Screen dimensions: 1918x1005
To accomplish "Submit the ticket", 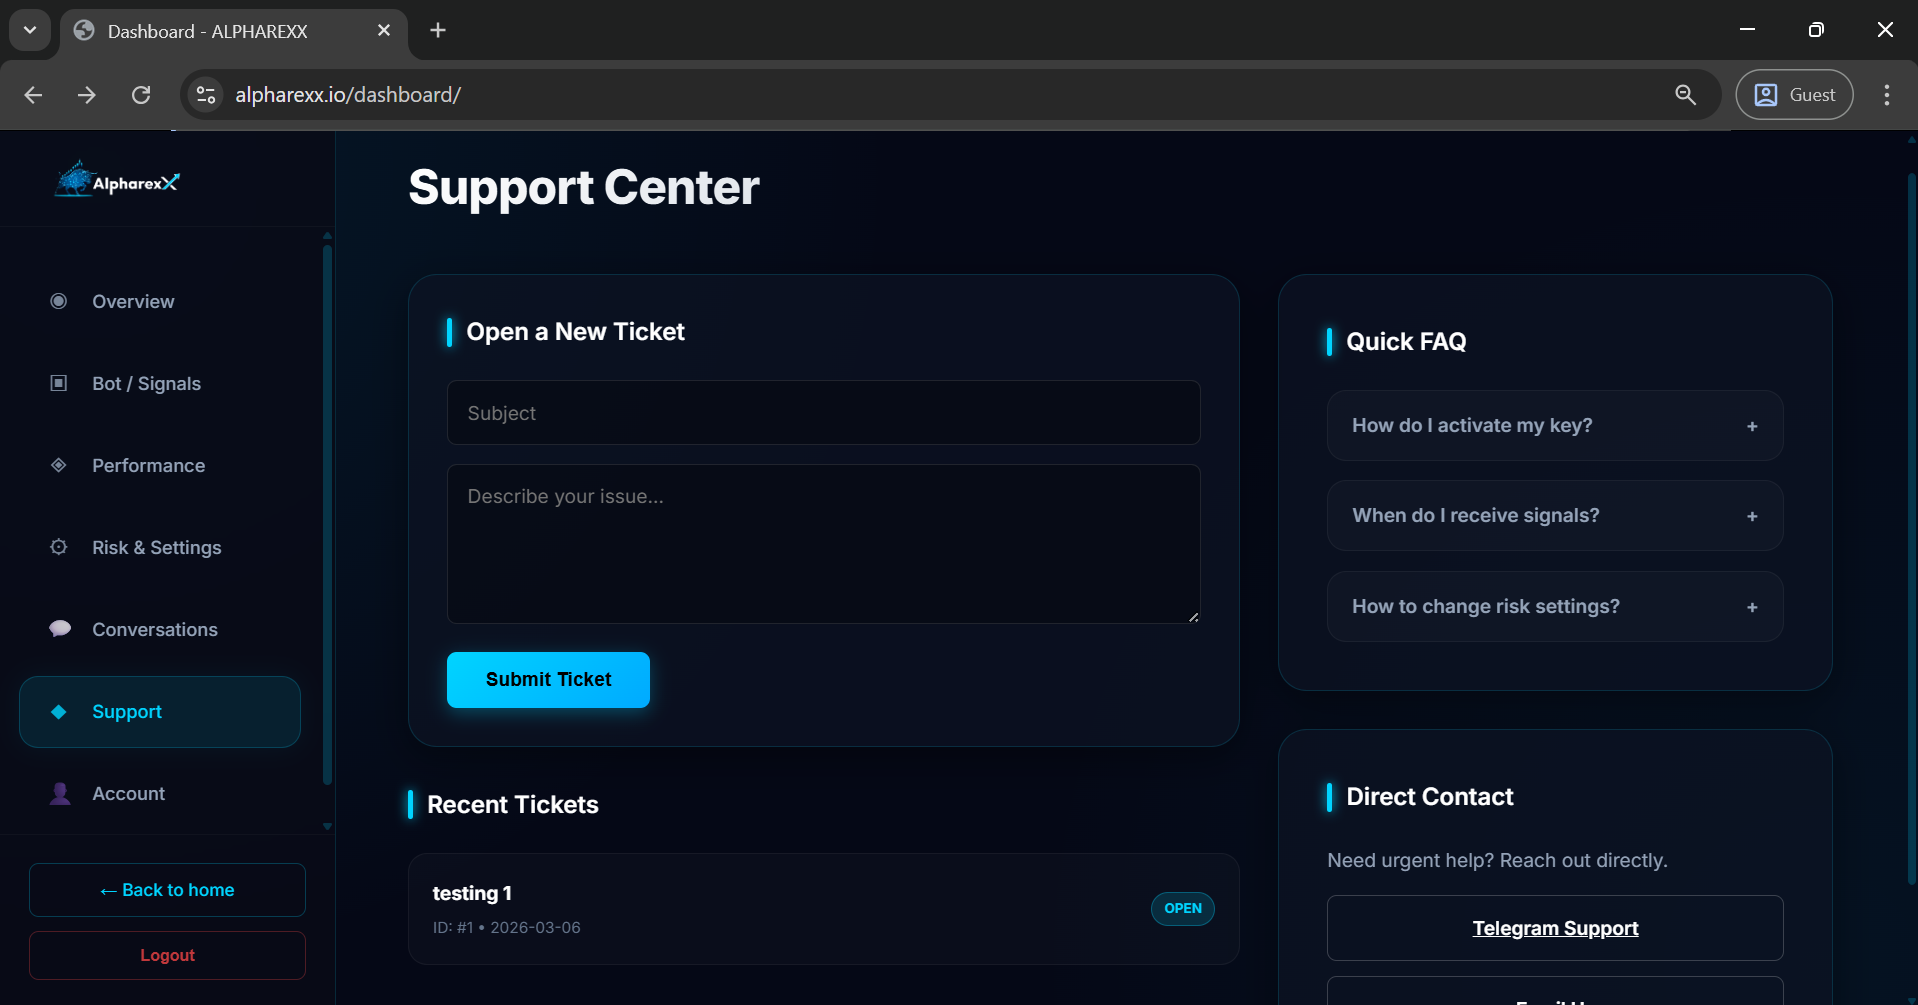I will (548, 680).
